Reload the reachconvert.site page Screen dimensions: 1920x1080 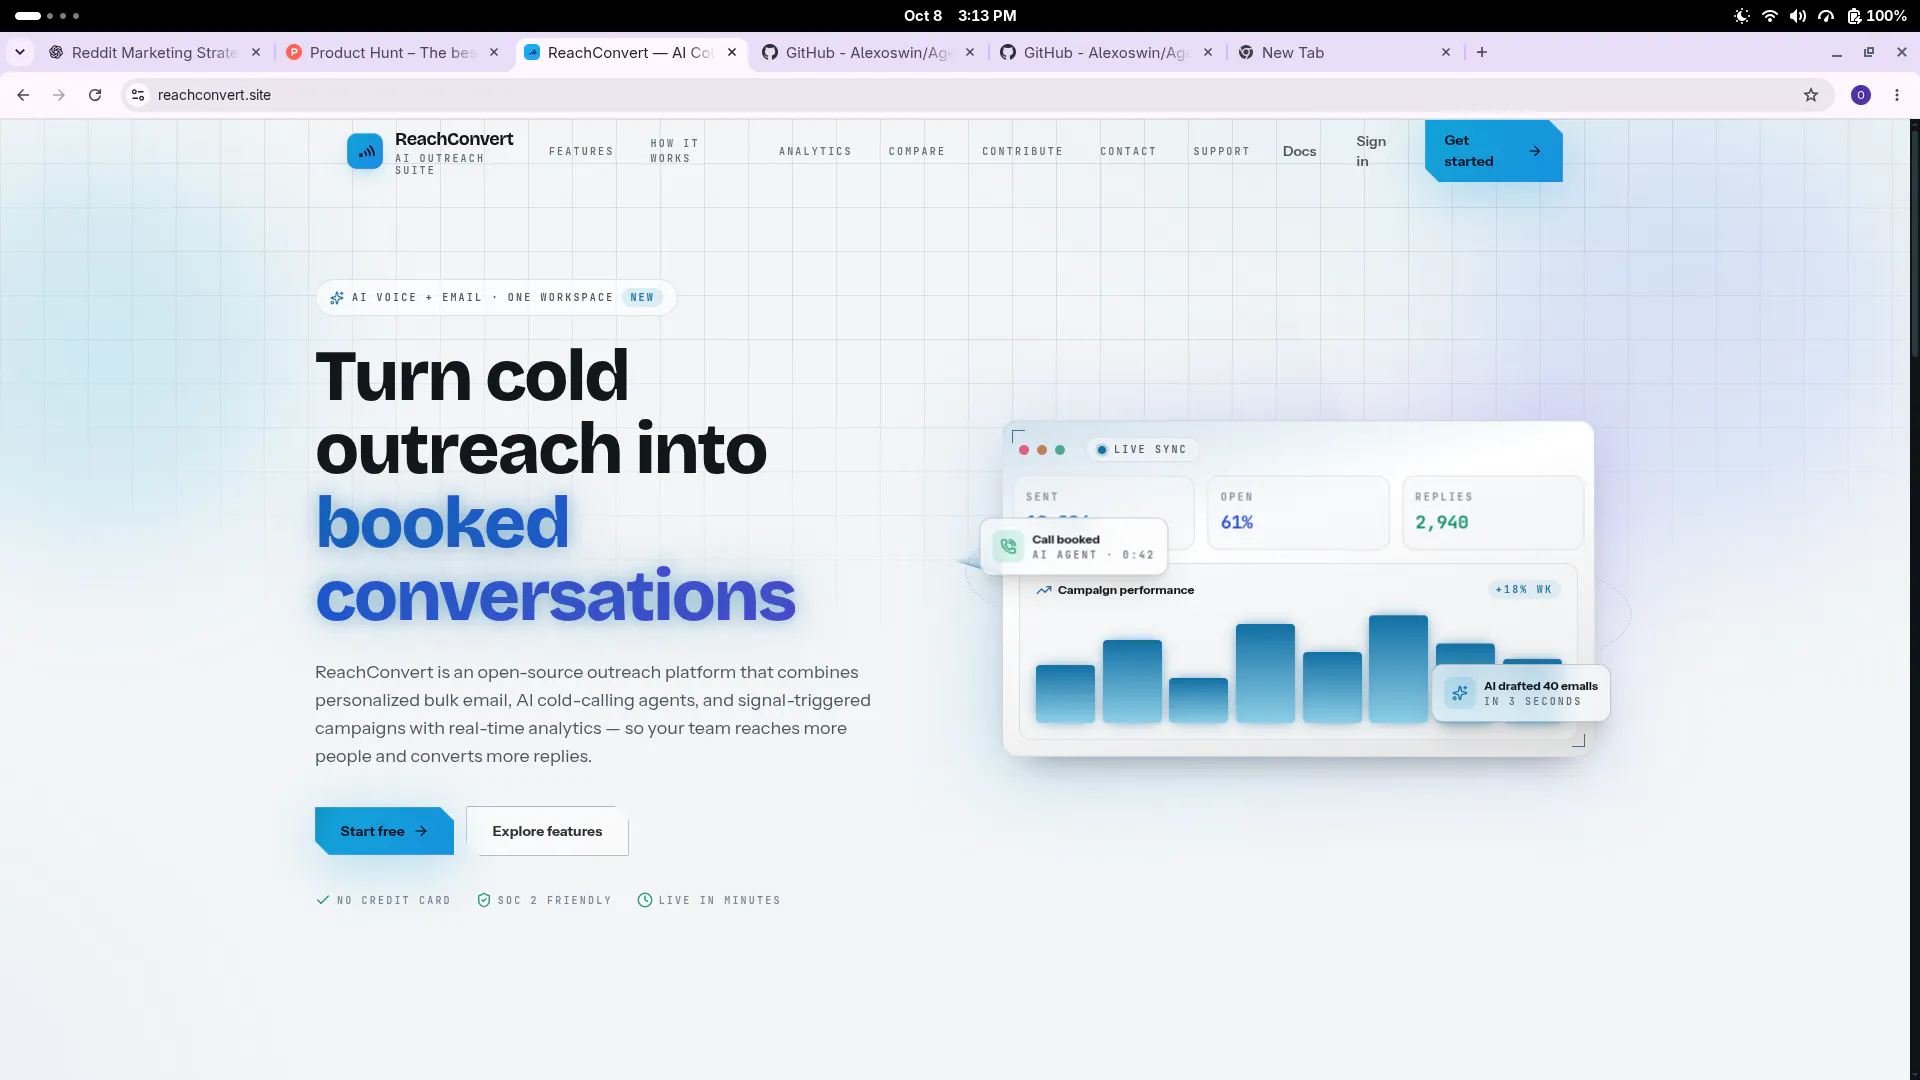[95, 95]
